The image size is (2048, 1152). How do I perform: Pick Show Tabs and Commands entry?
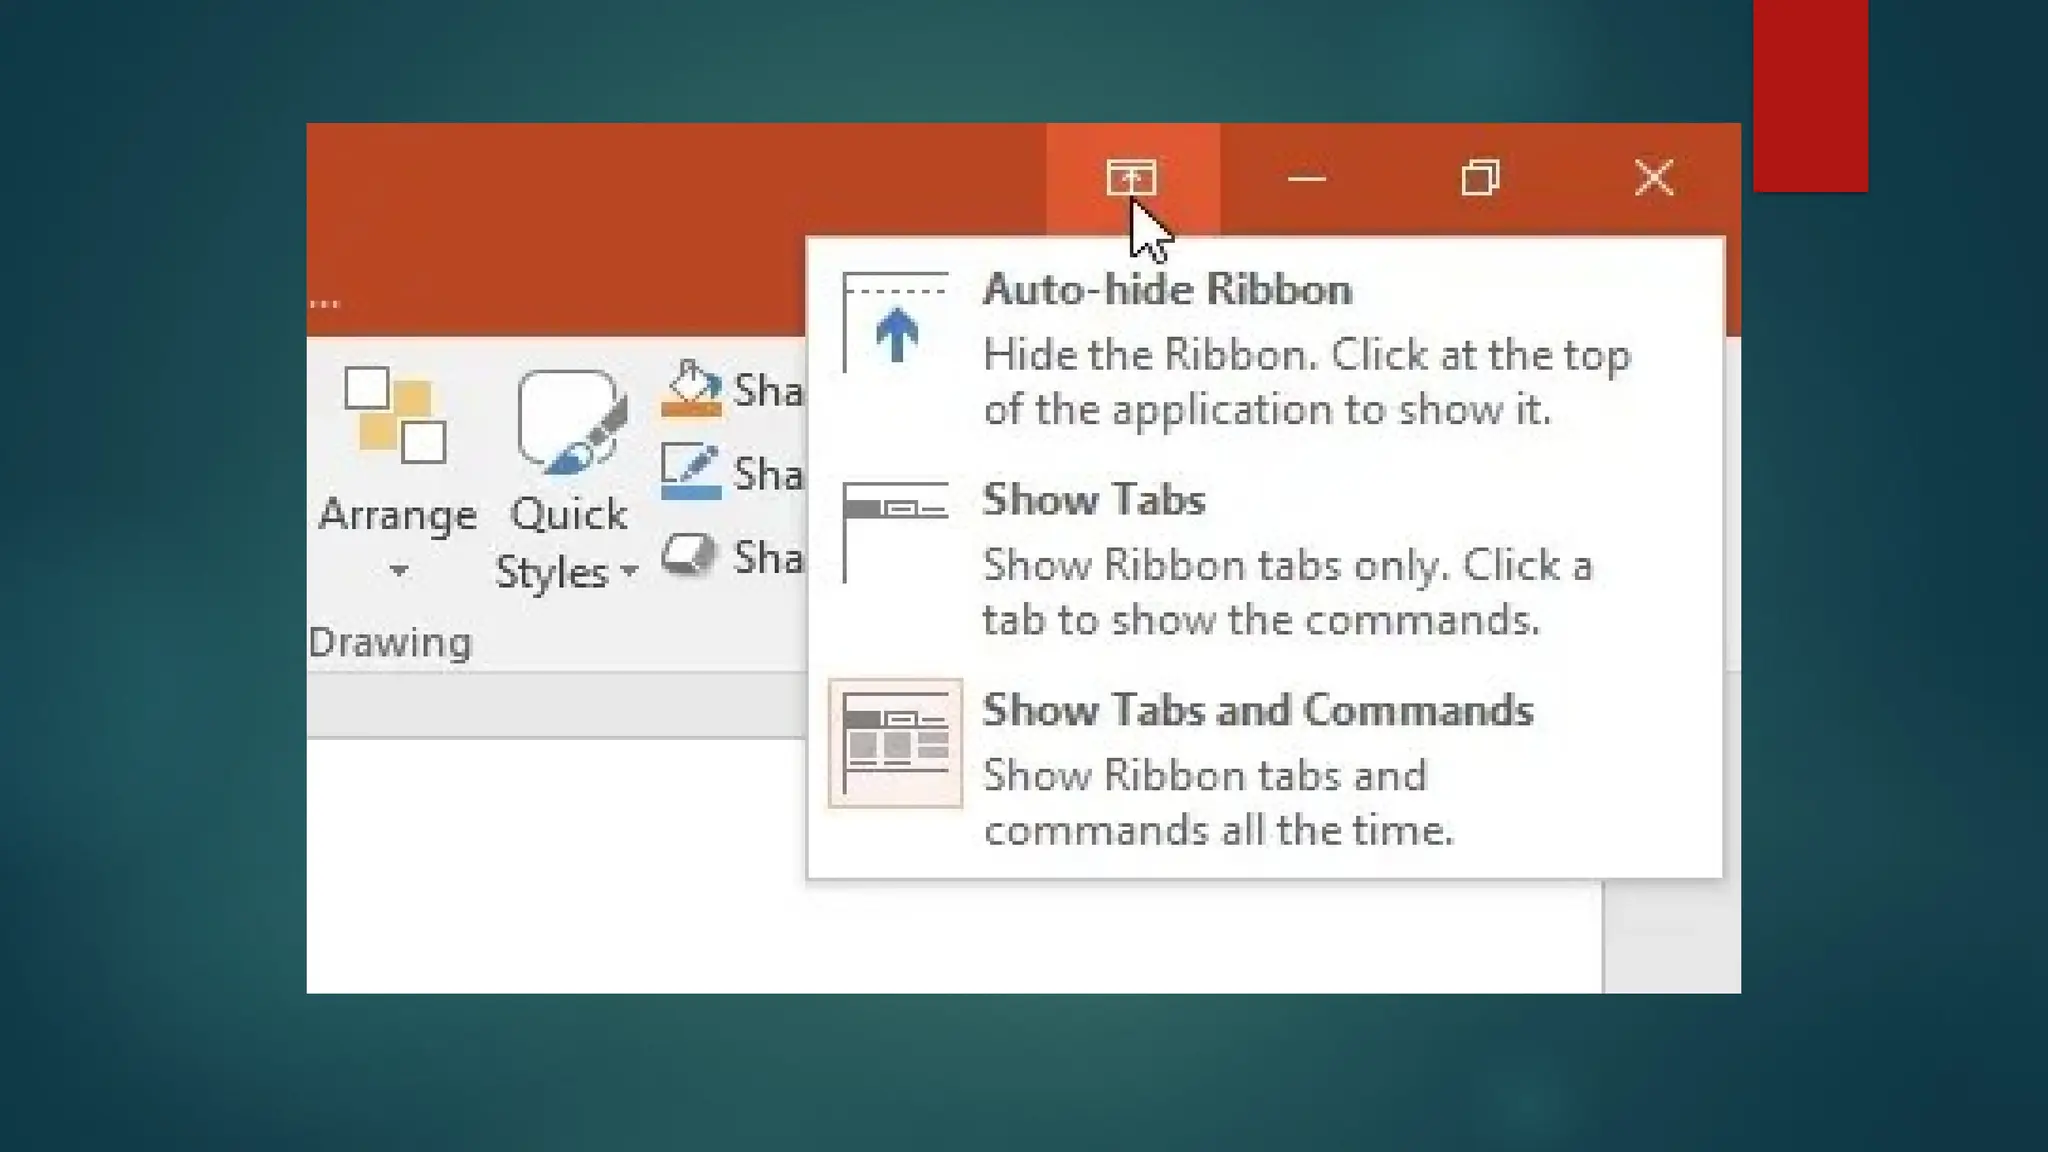[1257, 710]
